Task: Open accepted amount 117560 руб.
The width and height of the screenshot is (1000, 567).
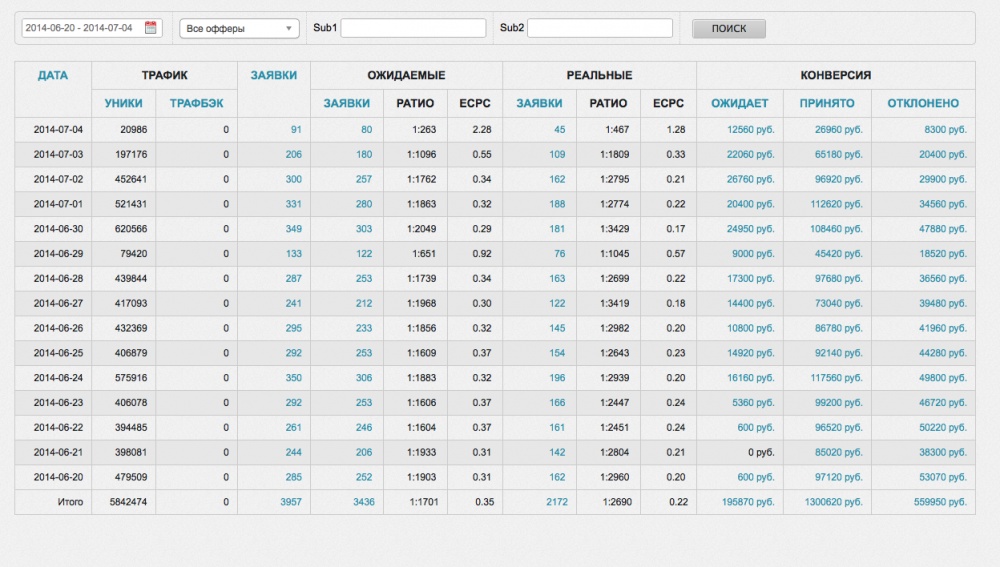Action: (x=836, y=378)
